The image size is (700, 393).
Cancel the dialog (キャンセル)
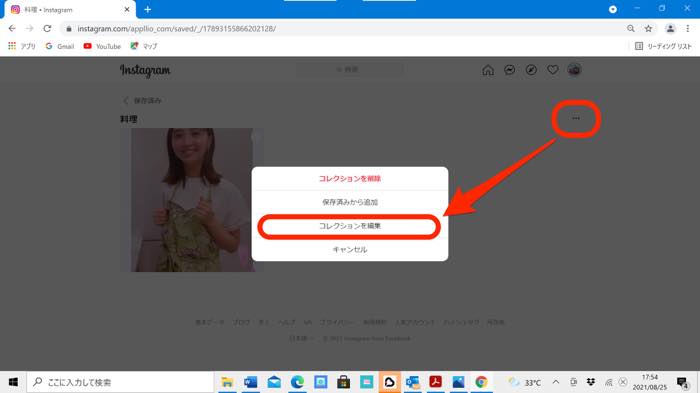(x=350, y=250)
